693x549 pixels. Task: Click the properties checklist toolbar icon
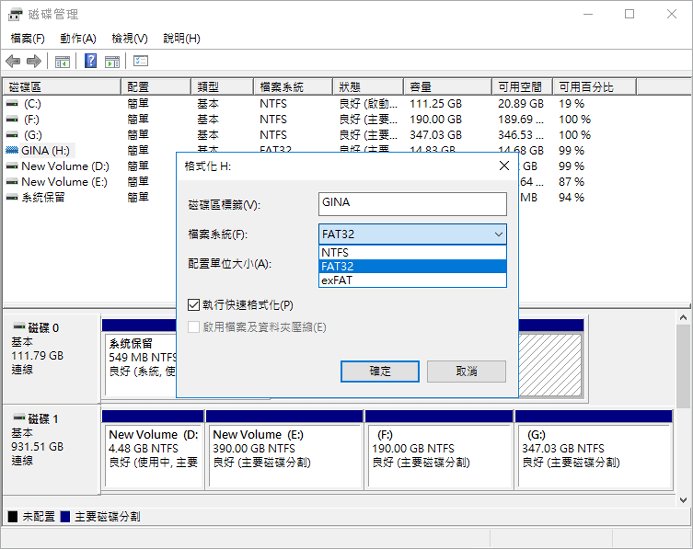pyautogui.click(x=141, y=61)
